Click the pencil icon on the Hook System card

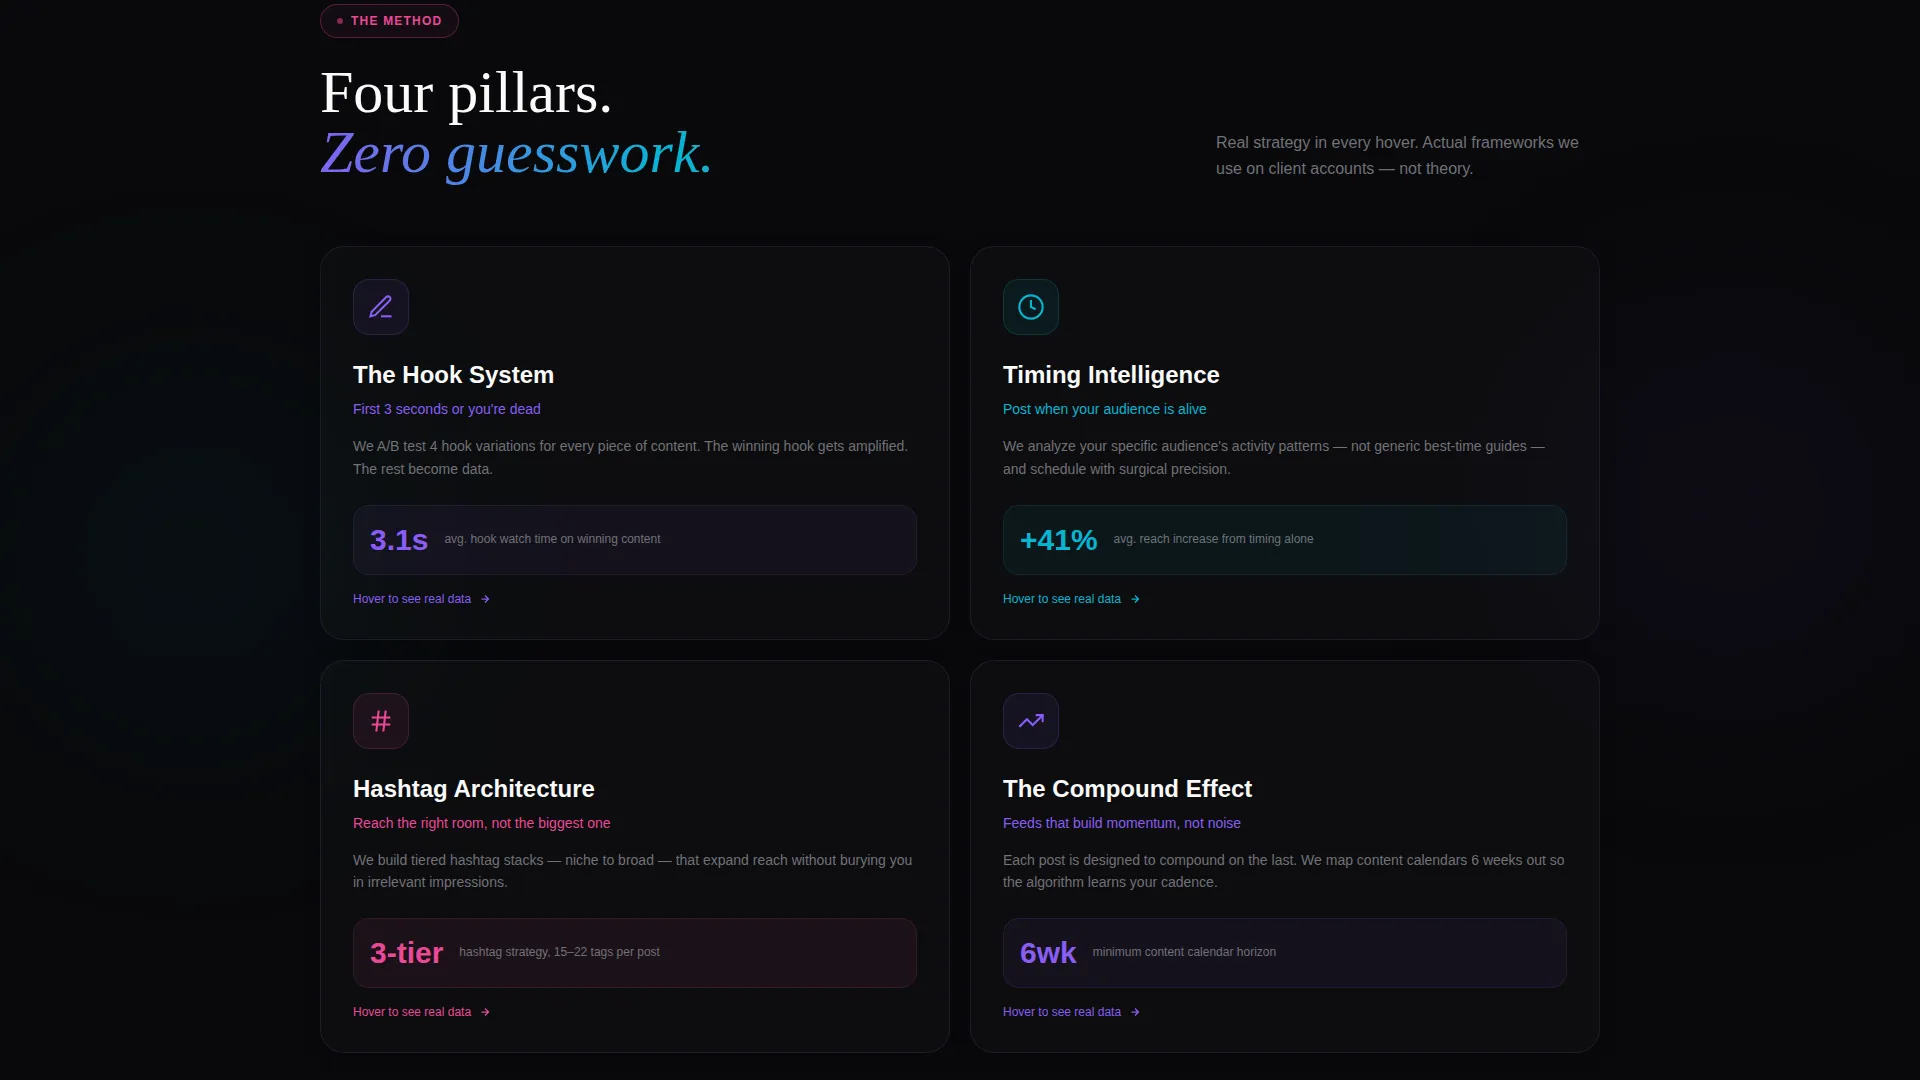coord(381,307)
